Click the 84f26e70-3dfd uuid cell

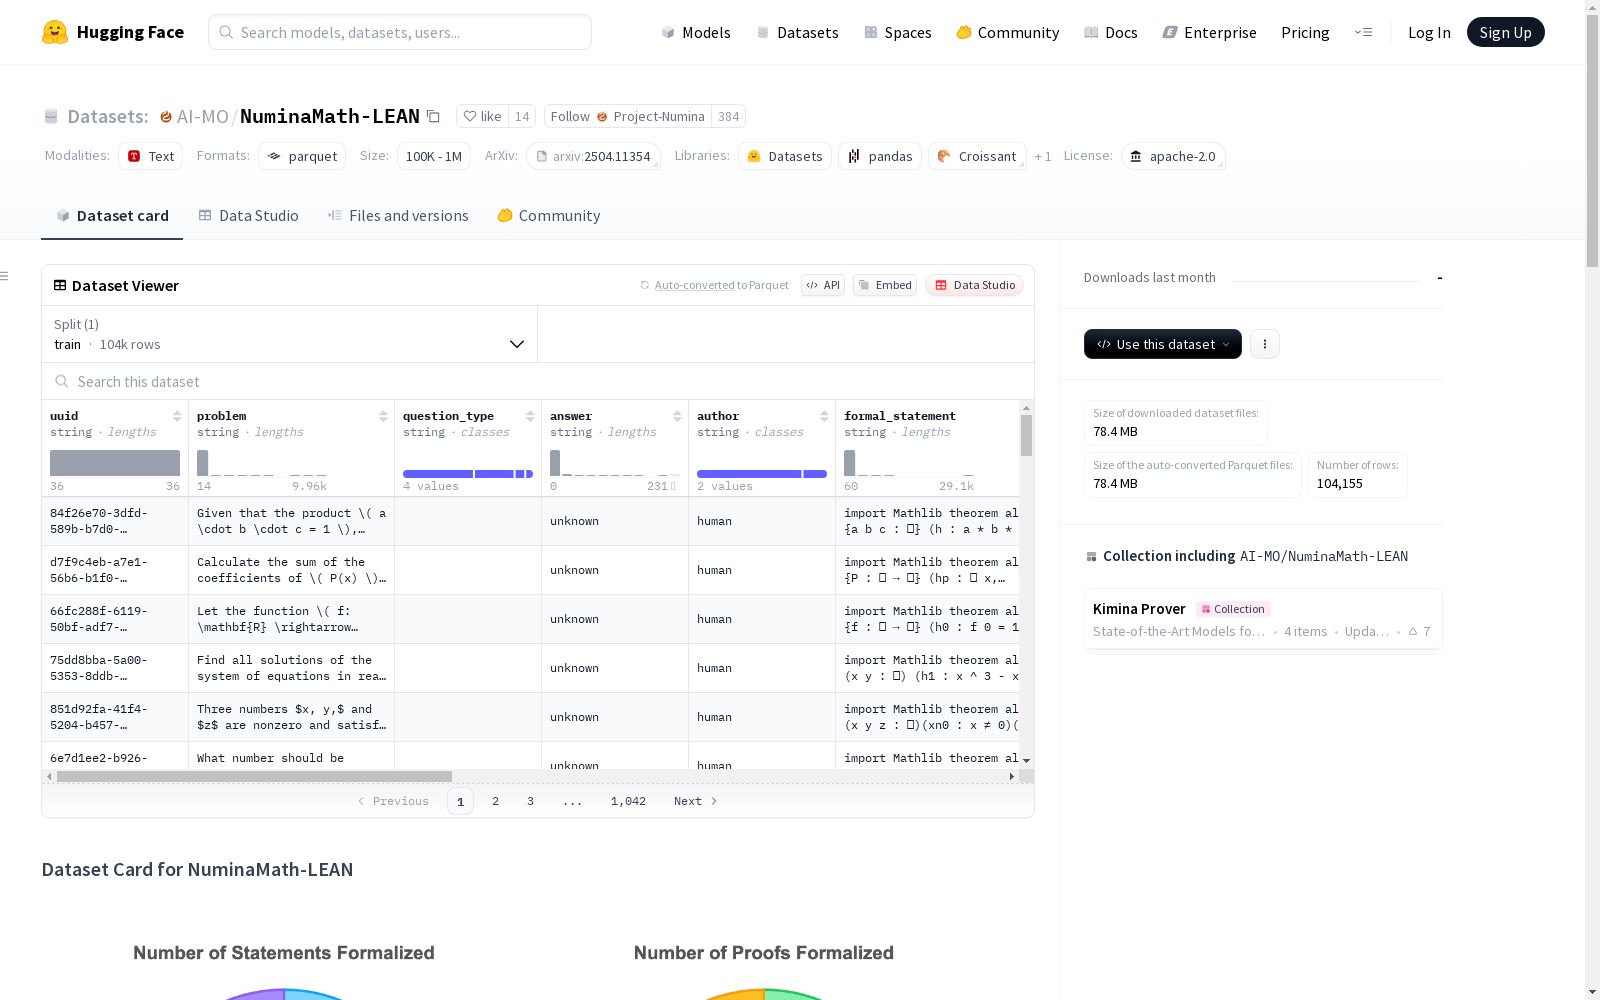coord(115,521)
